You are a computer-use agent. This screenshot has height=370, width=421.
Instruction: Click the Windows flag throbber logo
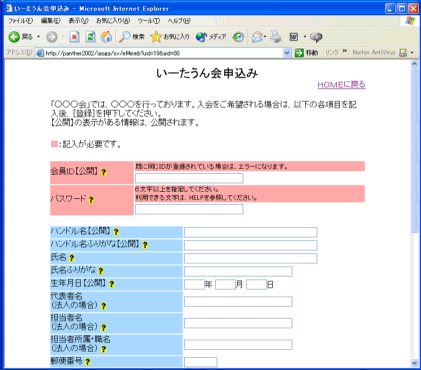410,21
